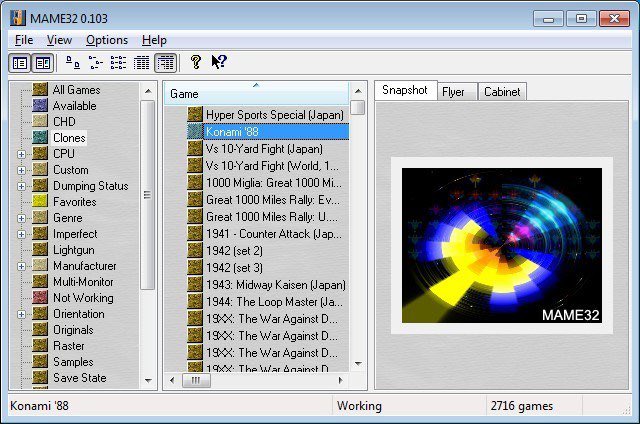
Task: Click game list horizontal scroll right arrow
Action: [340, 380]
